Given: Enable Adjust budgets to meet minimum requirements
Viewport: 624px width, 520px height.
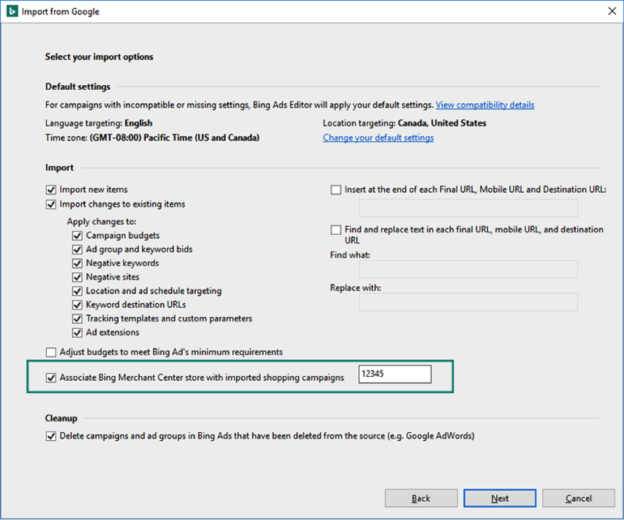Looking at the screenshot, I should point(51,352).
